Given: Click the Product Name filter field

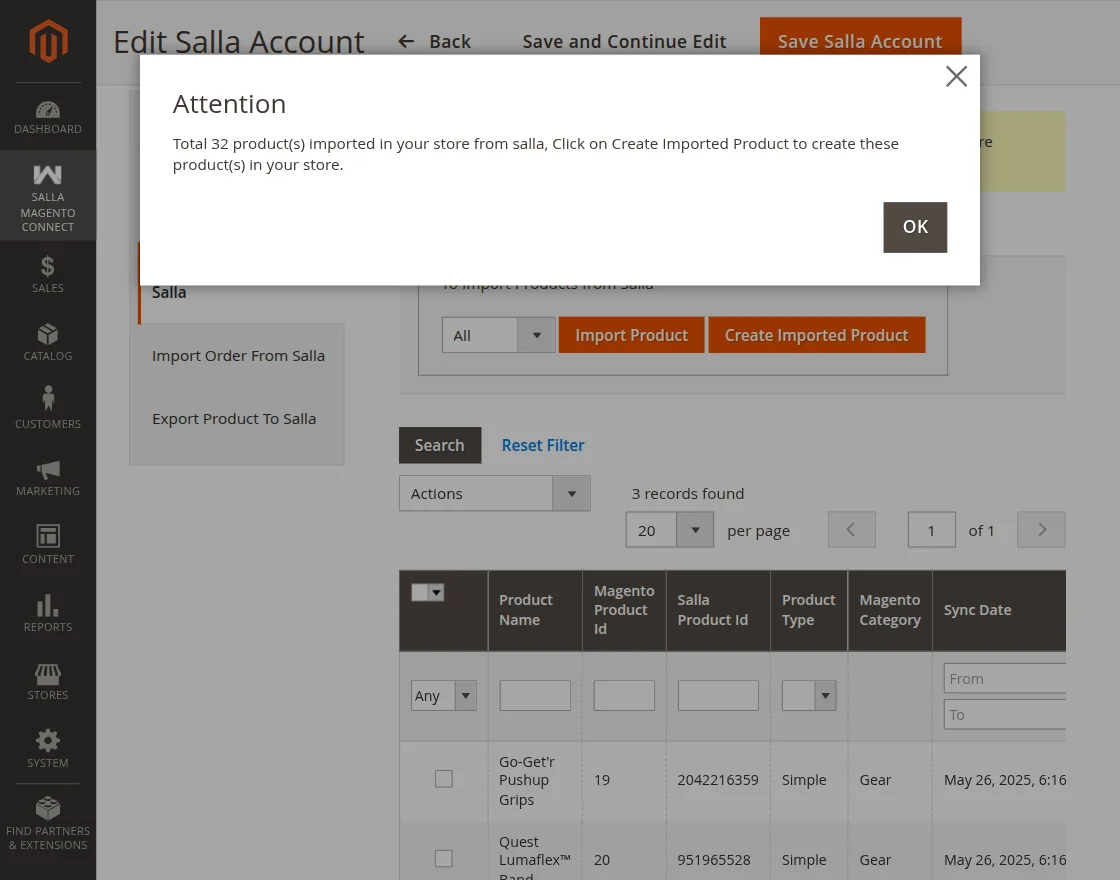Looking at the screenshot, I should [x=535, y=695].
